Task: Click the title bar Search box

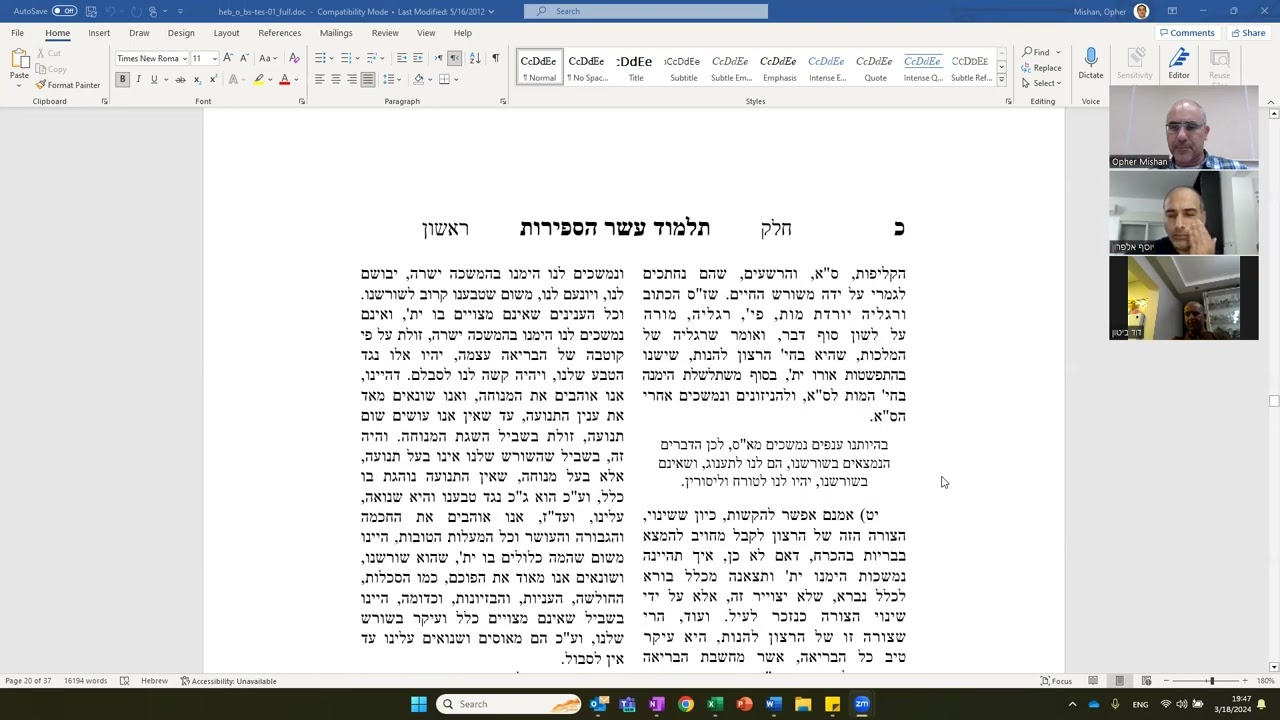Action: tap(646, 11)
